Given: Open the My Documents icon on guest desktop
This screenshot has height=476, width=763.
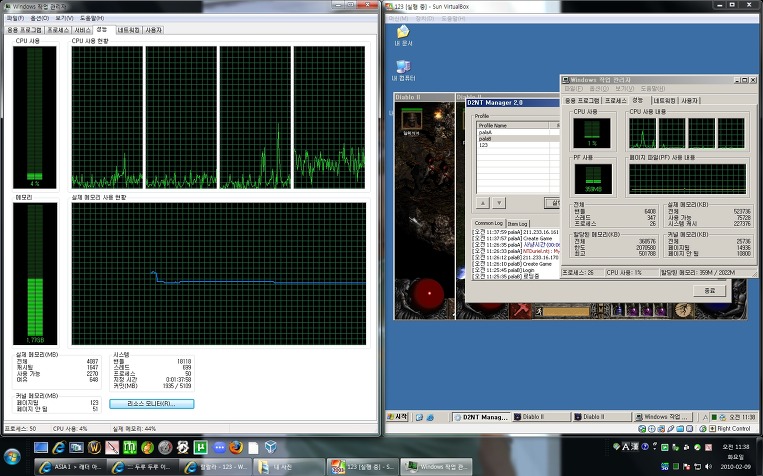Looking at the screenshot, I should (403, 36).
